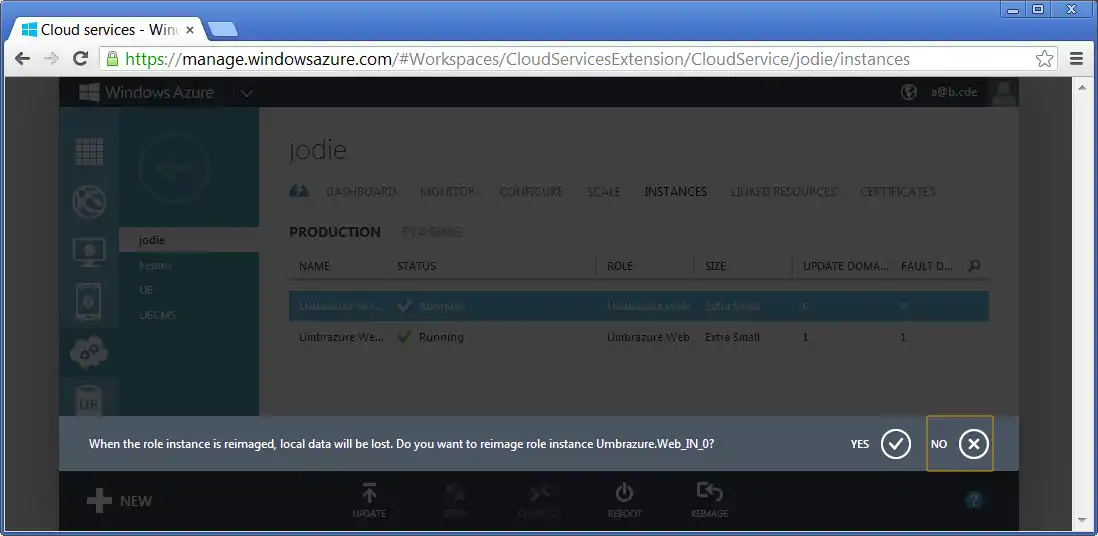Click the Windows Azure logo
Image resolution: width=1098 pixels, height=536 pixels.
click(x=146, y=92)
